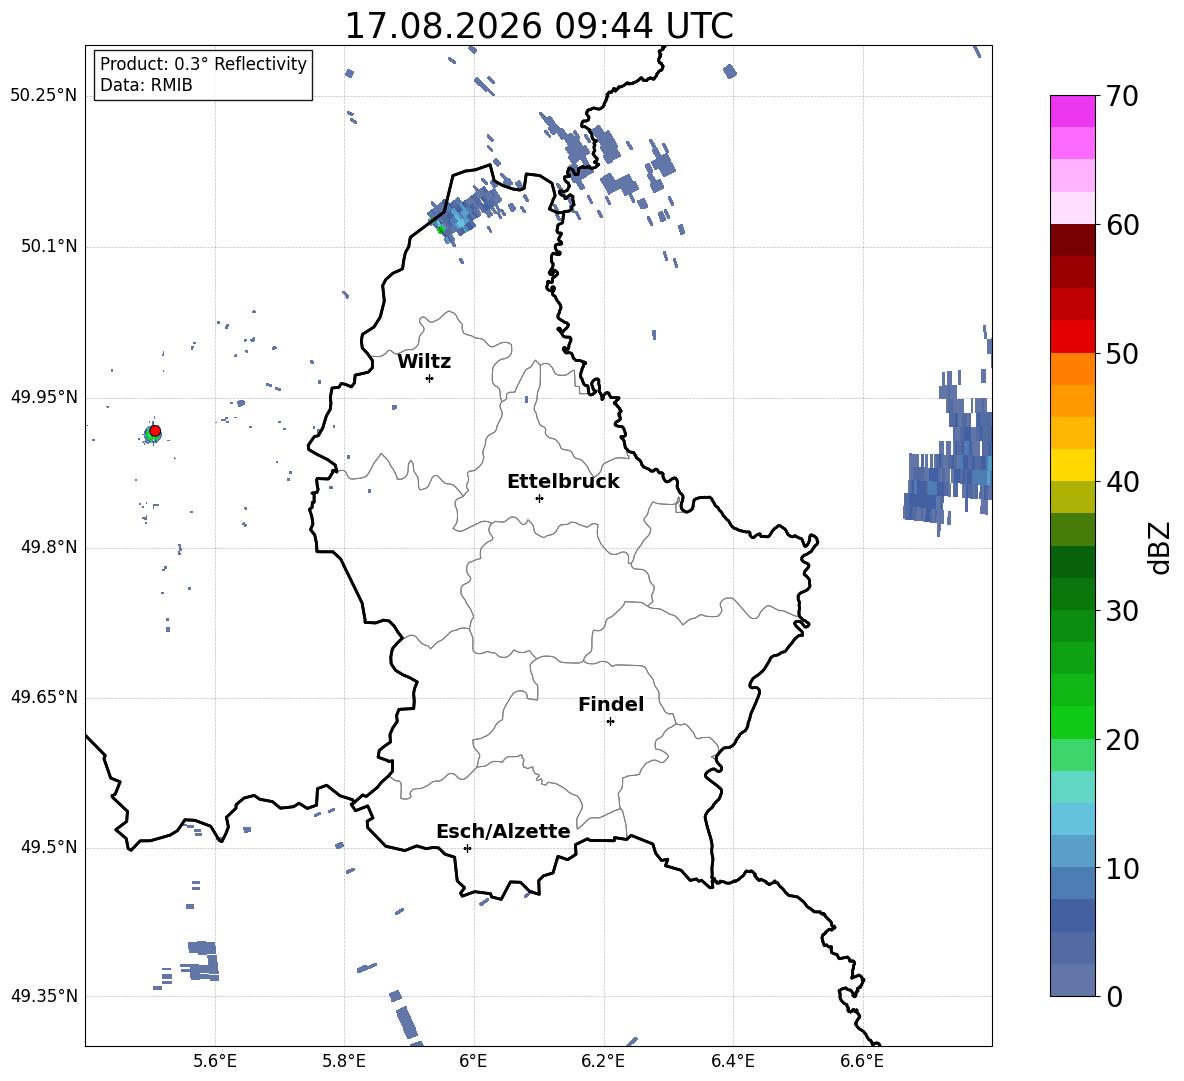
Task: Click the 50.1°N latitude tick label
Action: coord(44,246)
